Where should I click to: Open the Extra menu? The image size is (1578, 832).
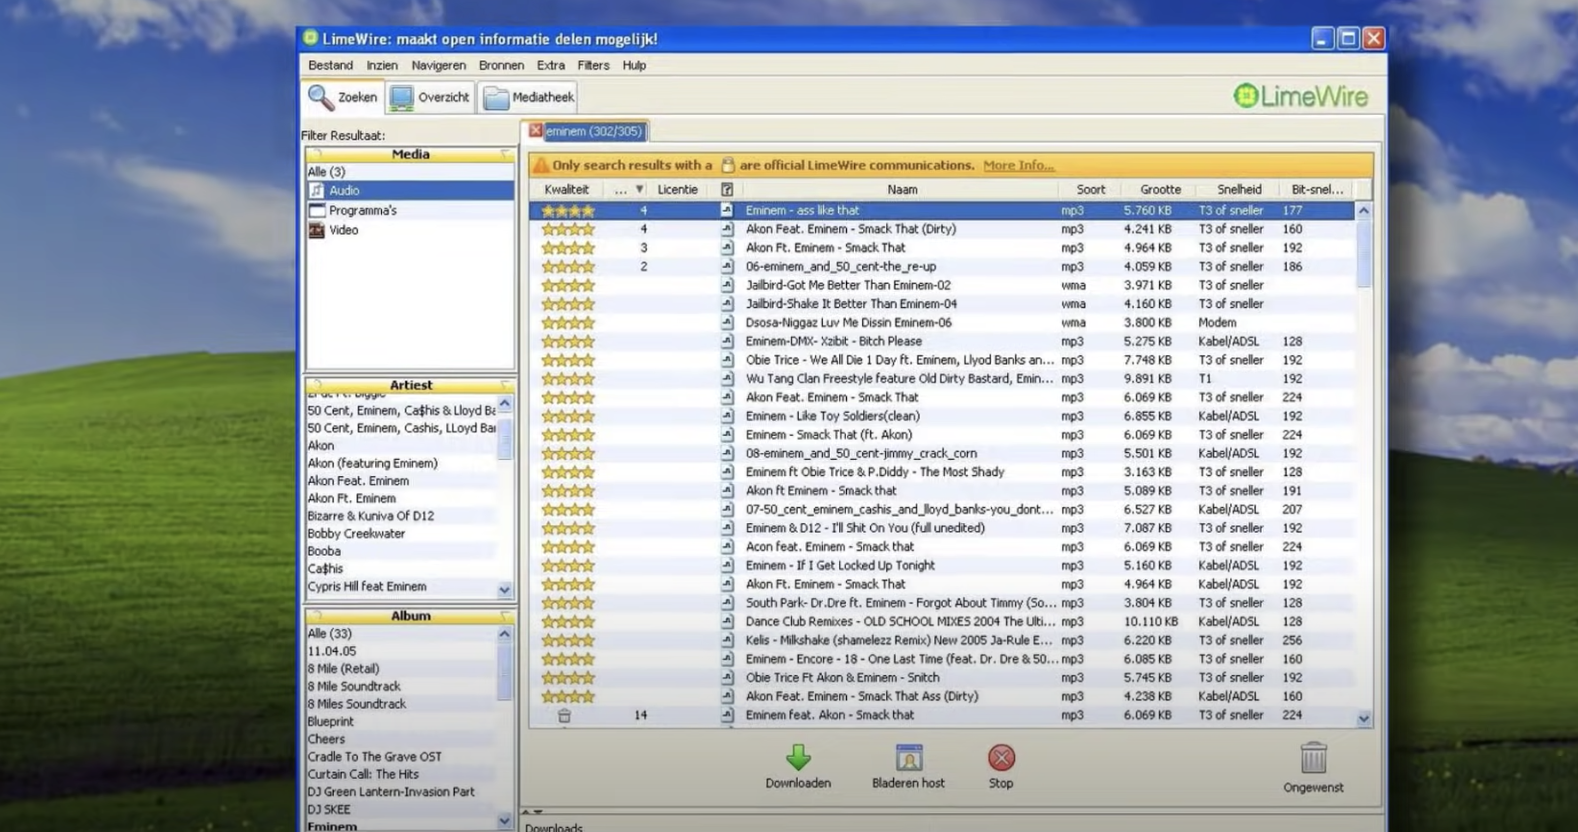point(550,65)
